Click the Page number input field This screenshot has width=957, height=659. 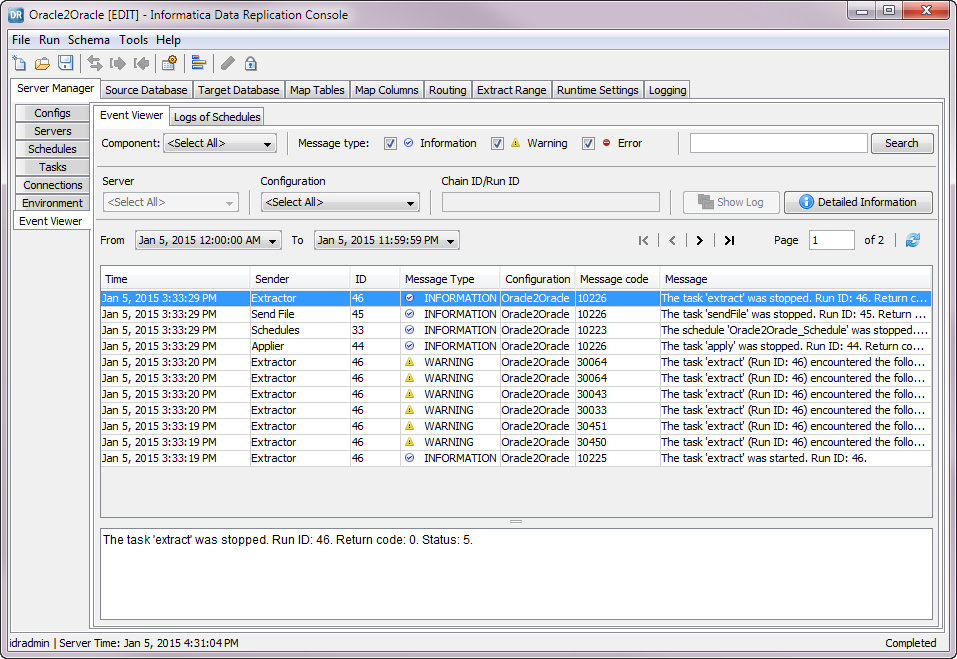coord(831,240)
